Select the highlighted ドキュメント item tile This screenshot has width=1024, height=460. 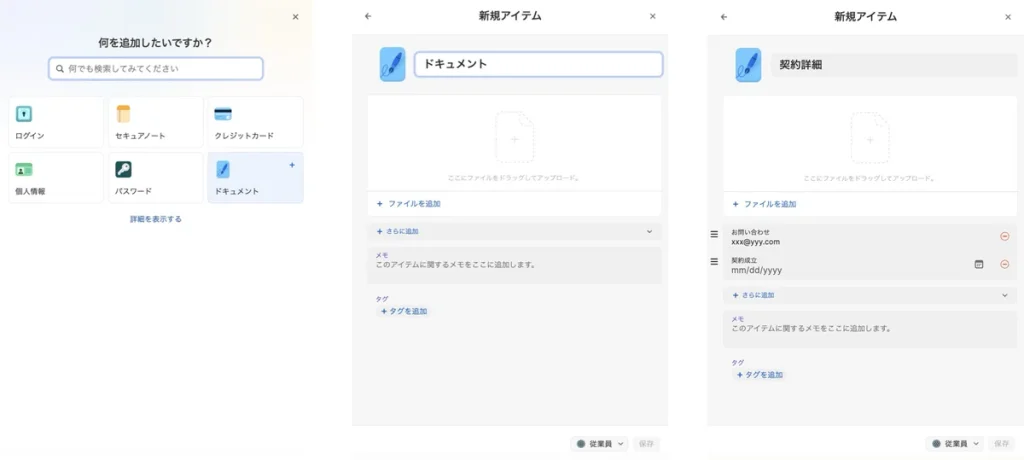[254, 177]
